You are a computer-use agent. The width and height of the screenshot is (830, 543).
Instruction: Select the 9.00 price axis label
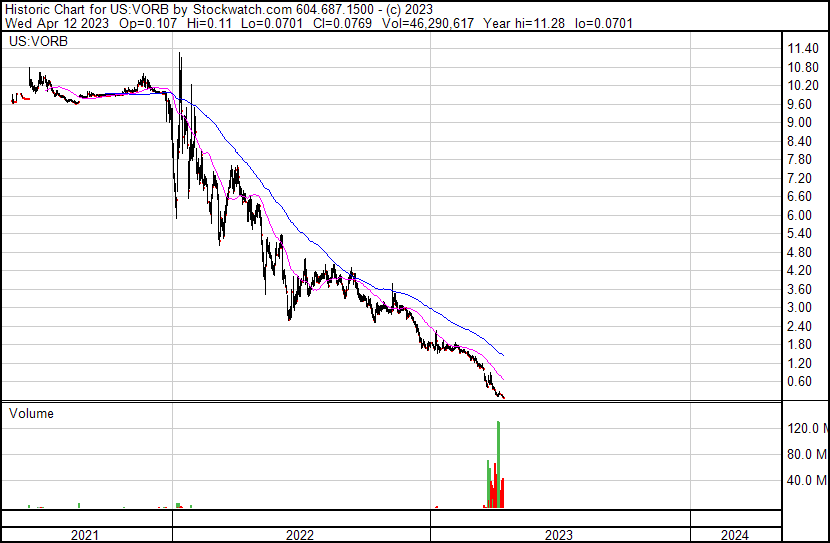pos(800,123)
